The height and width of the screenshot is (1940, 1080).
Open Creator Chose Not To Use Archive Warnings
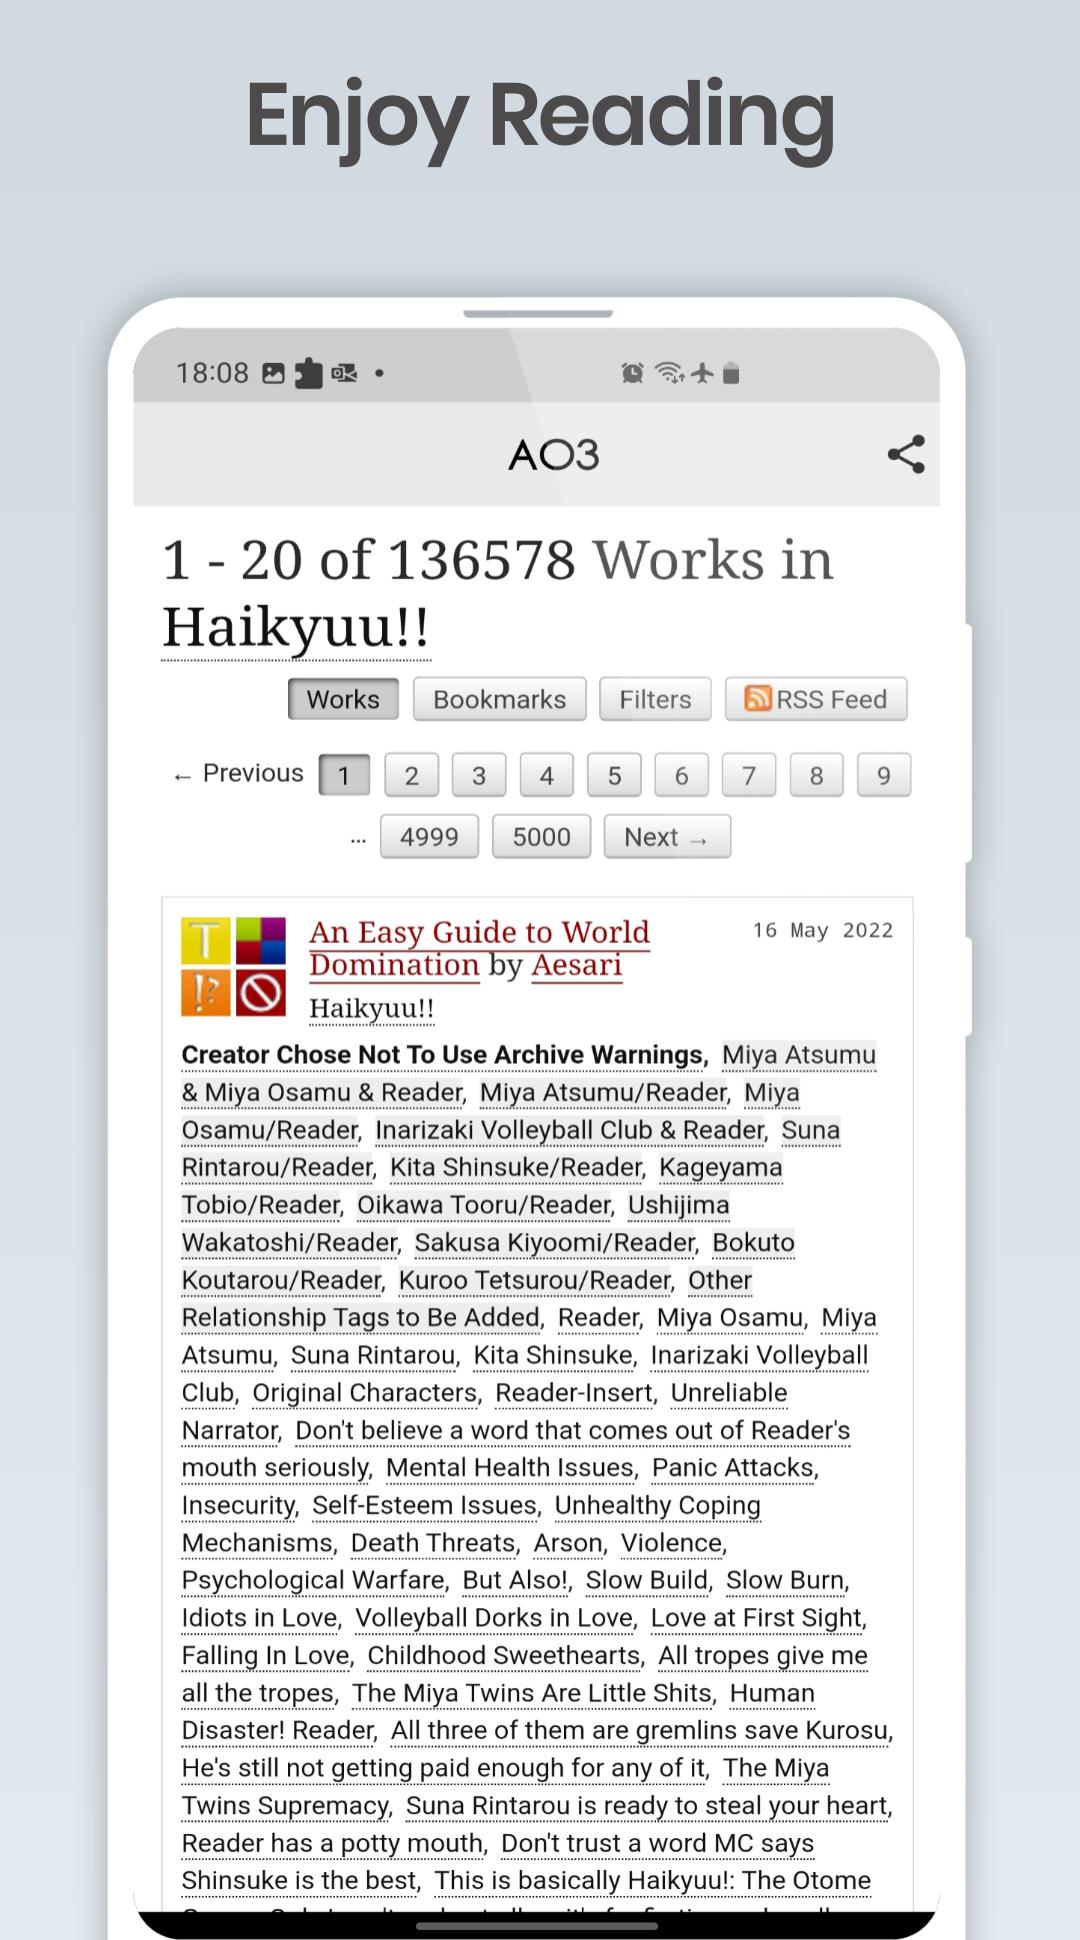[442, 1055]
